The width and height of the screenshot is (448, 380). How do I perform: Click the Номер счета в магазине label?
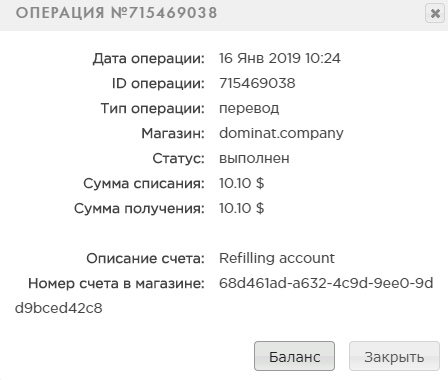pyautogui.click(x=116, y=283)
